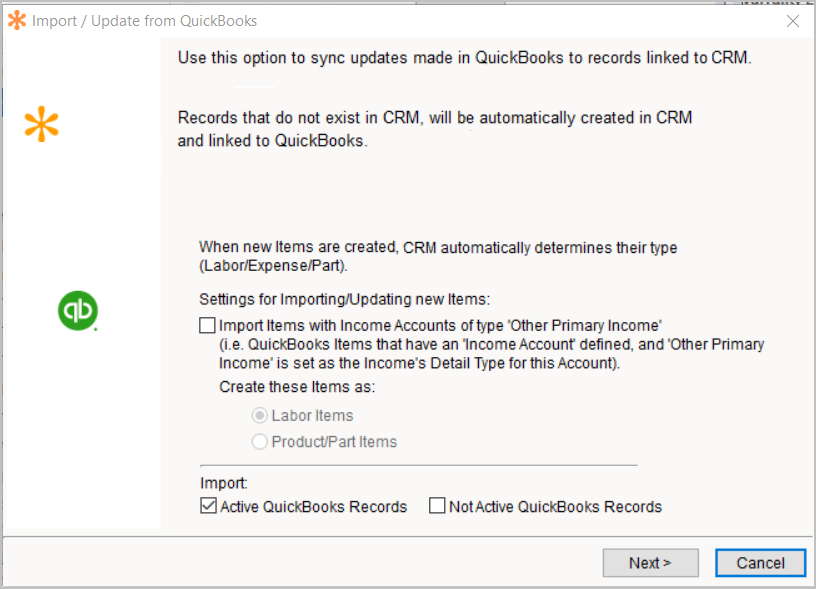Click the 'Import / Update from QuickBooks' title text
This screenshot has width=816, height=589.
pos(144,20)
